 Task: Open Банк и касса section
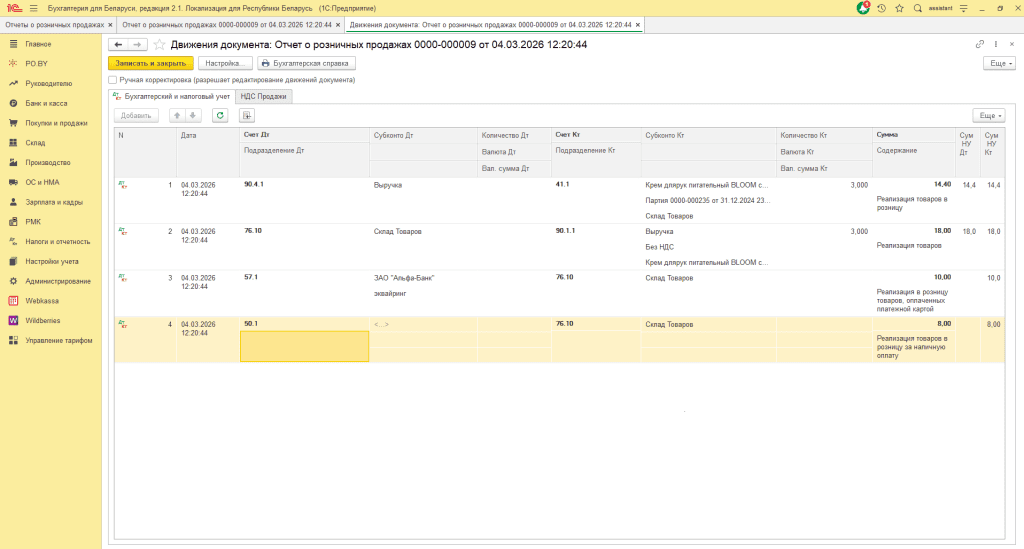46,103
